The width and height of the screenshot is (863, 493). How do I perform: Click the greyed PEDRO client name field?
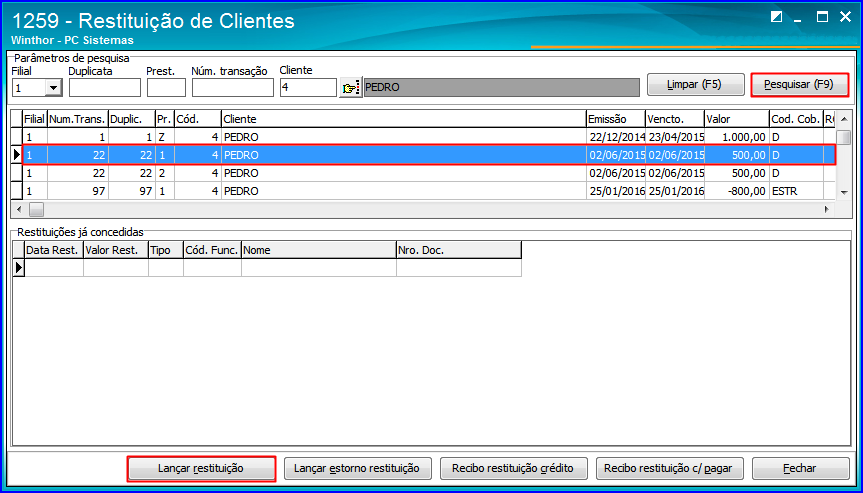pyautogui.click(x=502, y=87)
